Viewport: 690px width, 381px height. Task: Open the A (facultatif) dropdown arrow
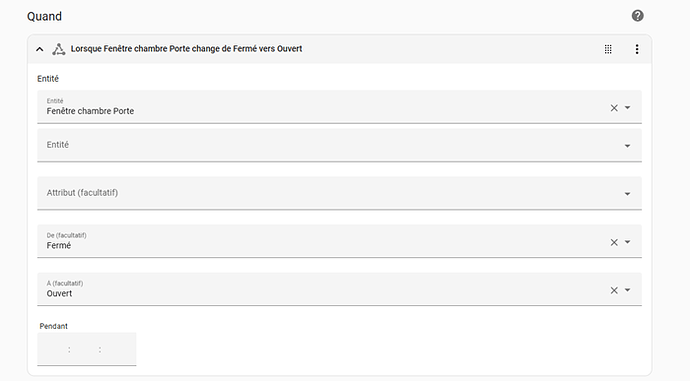[628, 290]
